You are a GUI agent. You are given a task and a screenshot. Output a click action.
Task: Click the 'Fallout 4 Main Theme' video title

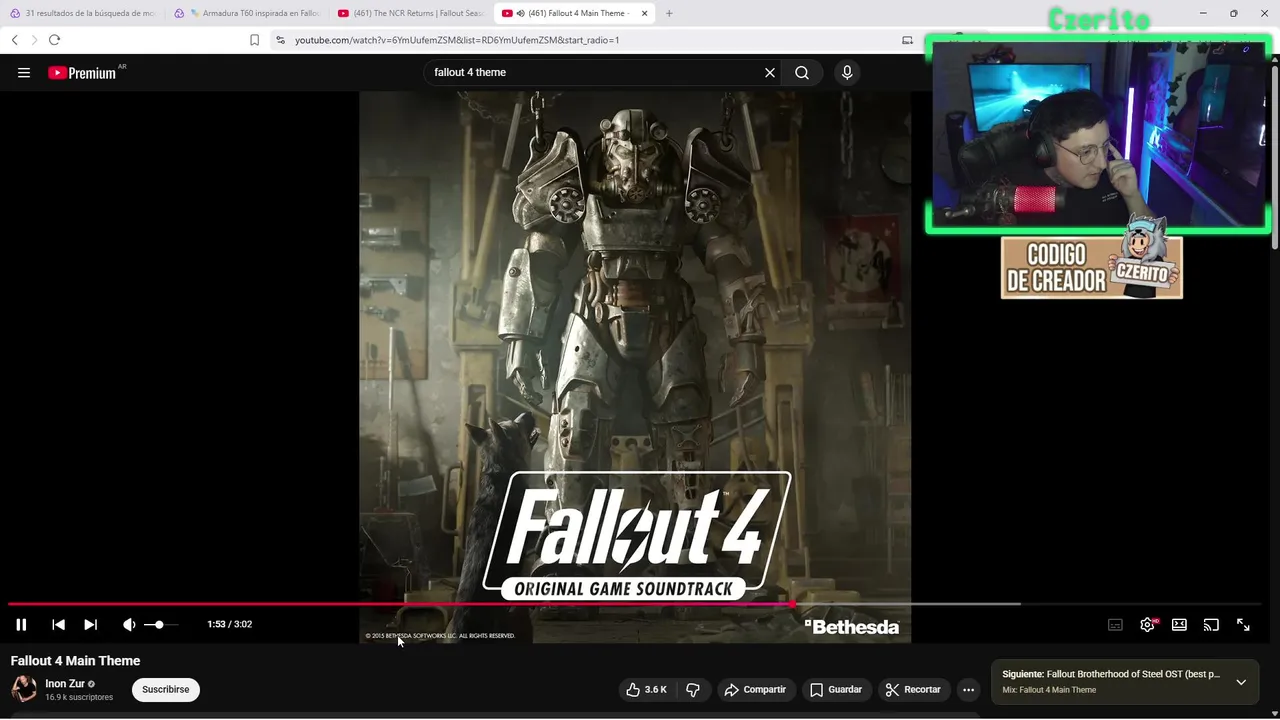click(x=75, y=661)
